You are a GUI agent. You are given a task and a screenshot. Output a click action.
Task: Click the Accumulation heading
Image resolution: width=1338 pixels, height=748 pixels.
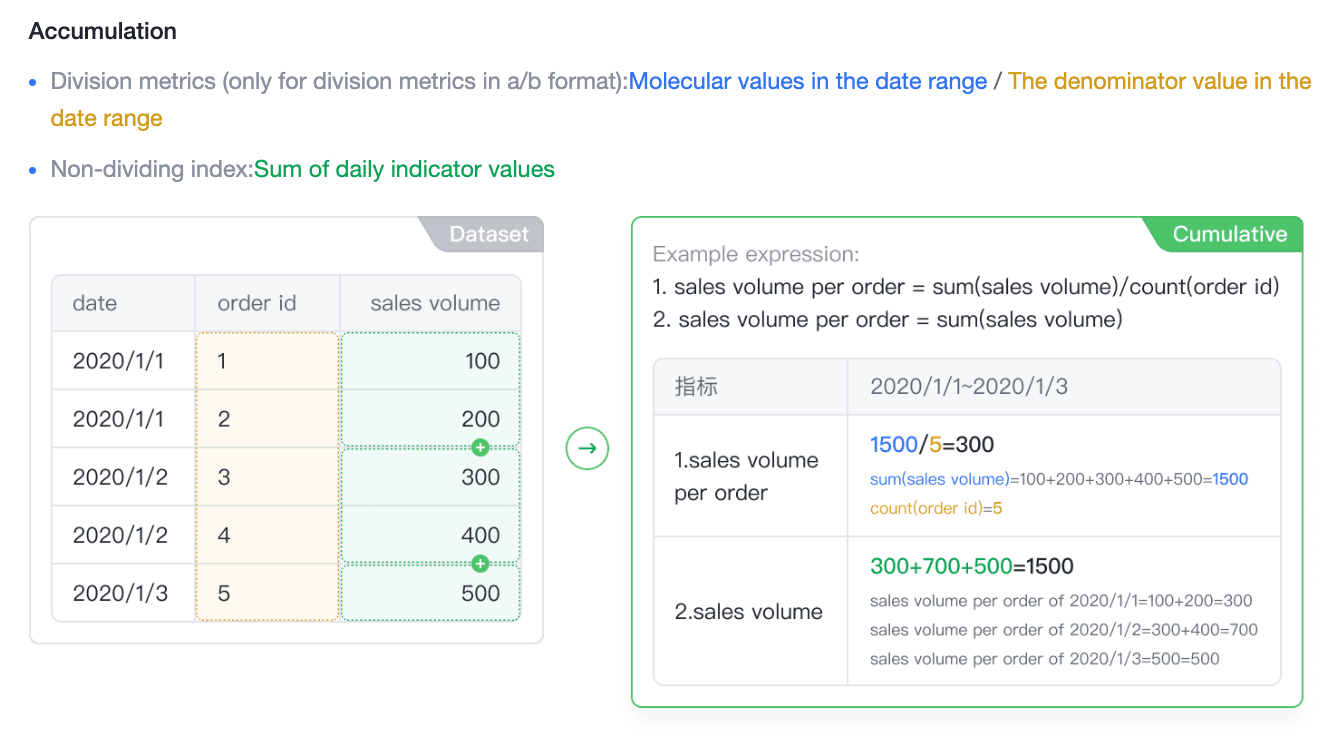(x=103, y=31)
